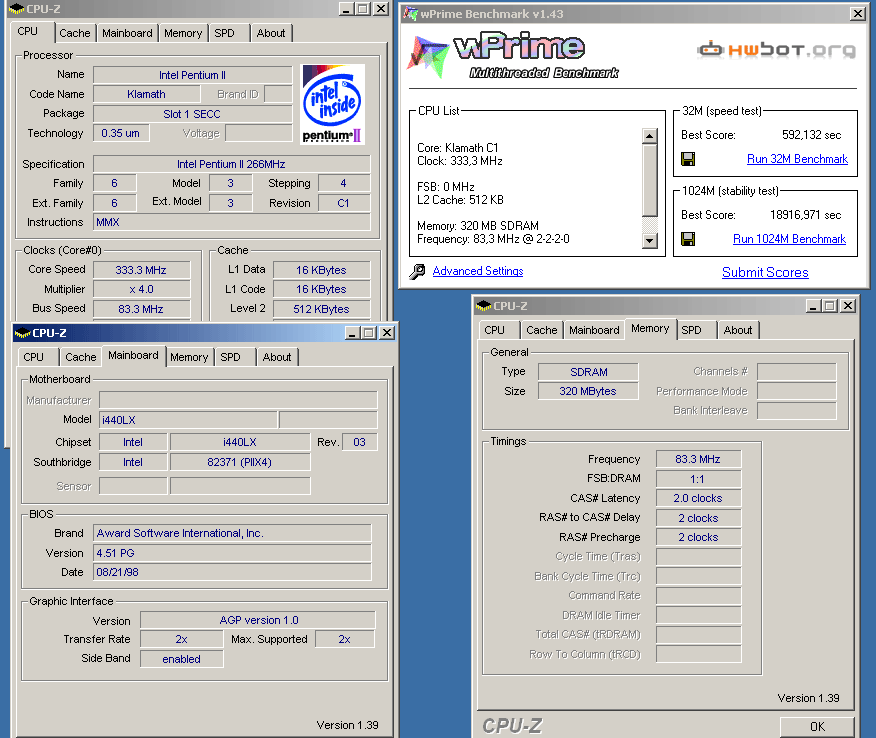Click the CPU-Z chip icon in top-left window title
The image size is (876, 738).
17,9
